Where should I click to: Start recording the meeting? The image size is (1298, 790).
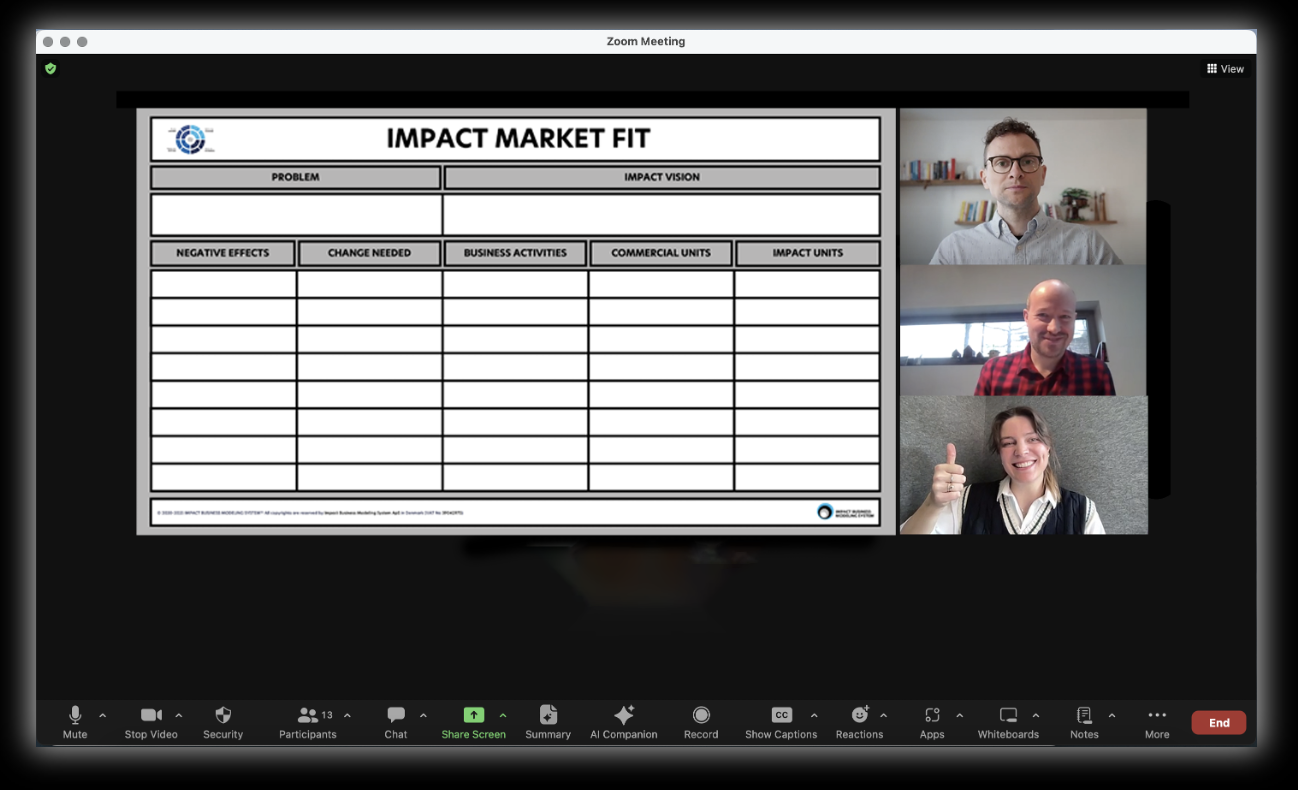tap(701, 722)
